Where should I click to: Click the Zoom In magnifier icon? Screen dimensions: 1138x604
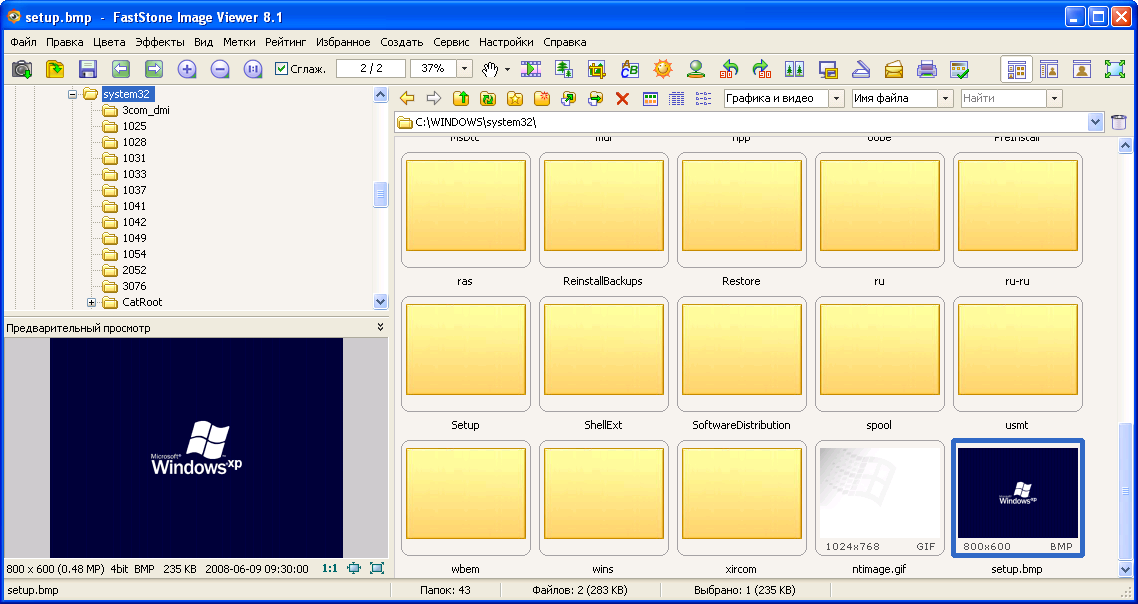[x=187, y=69]
